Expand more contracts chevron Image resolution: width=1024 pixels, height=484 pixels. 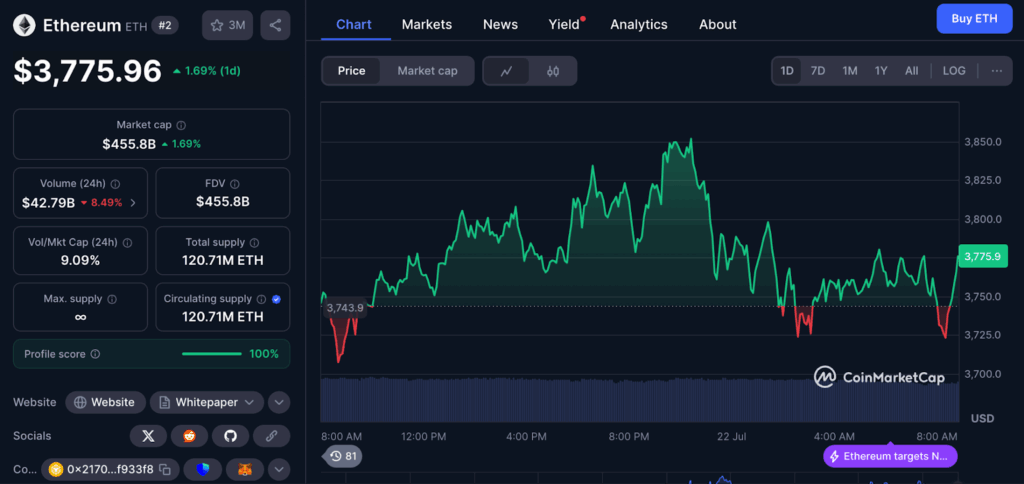click(x=279, y=469)
